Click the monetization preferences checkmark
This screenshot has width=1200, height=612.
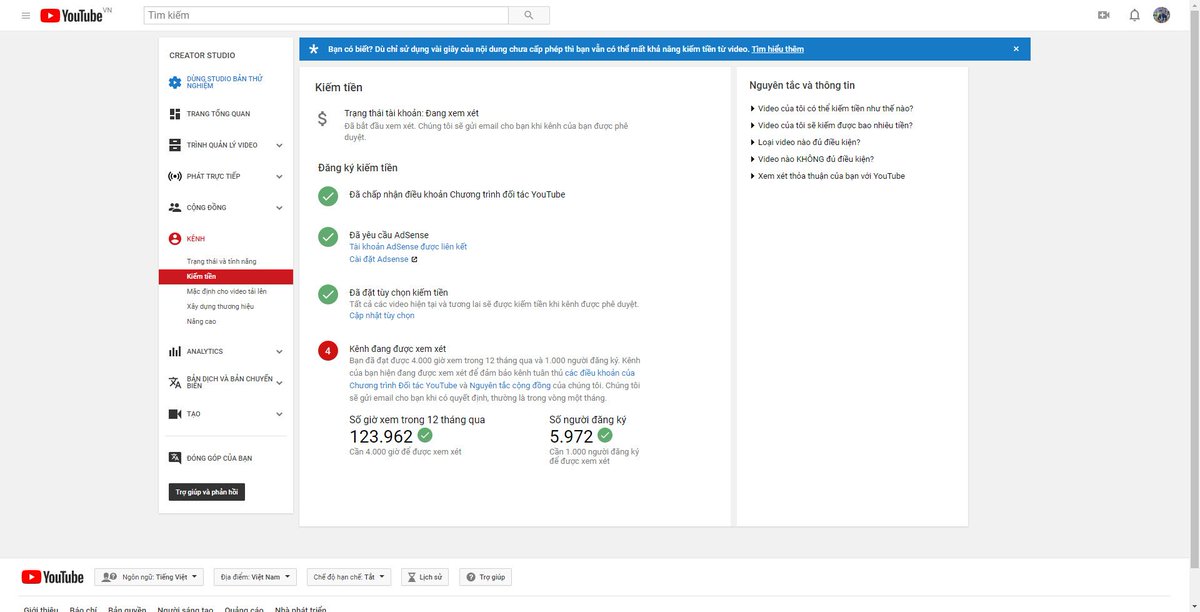coord(328,294)
